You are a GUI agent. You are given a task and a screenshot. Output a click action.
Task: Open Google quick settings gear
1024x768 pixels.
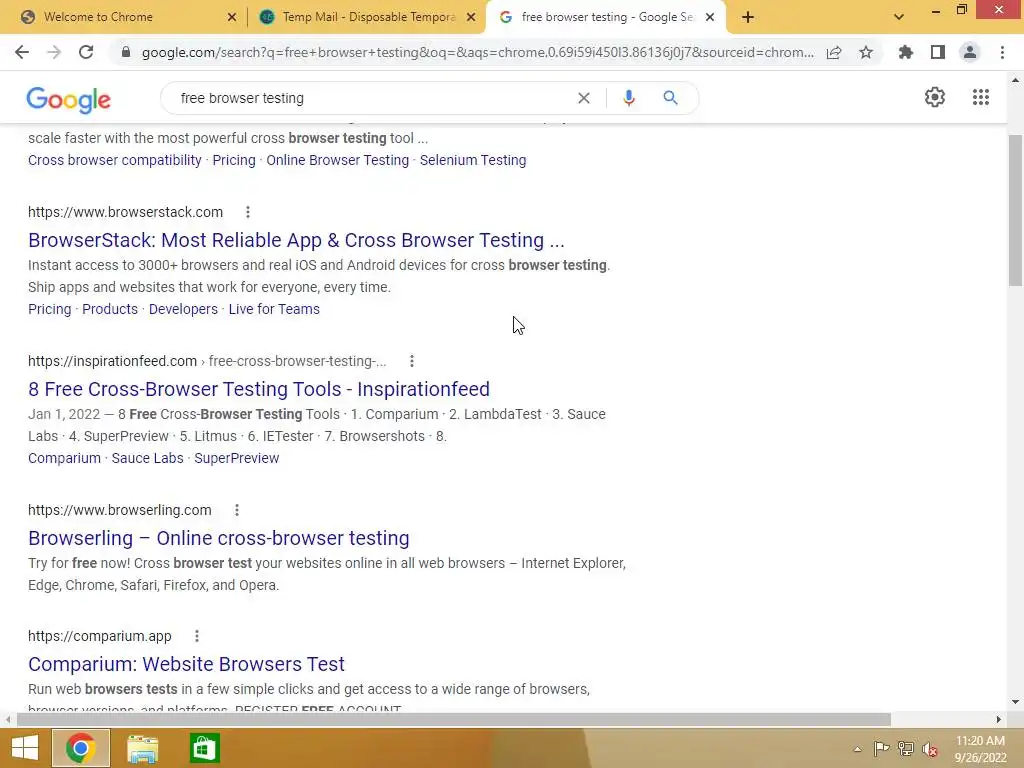click(935, 97)
